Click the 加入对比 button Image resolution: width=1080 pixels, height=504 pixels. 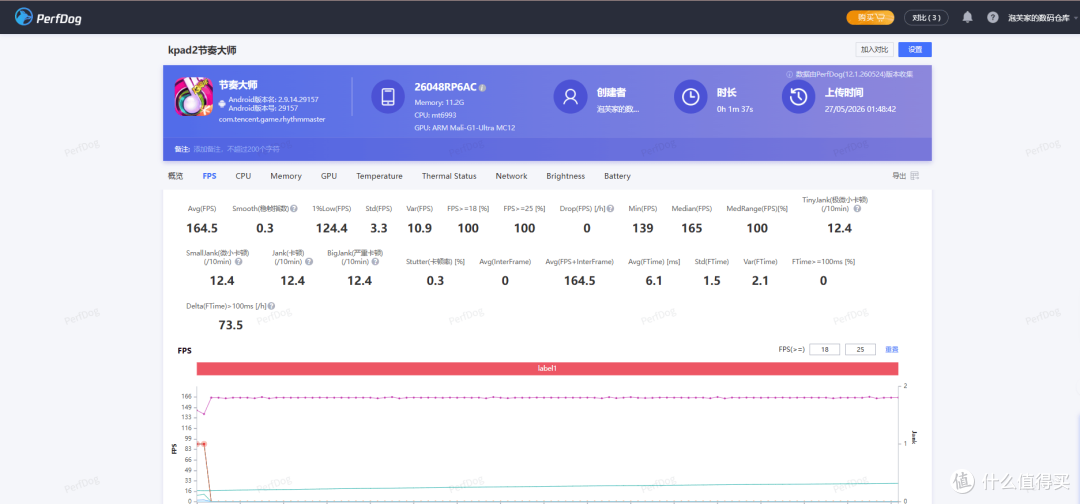(x=875, y=50)
